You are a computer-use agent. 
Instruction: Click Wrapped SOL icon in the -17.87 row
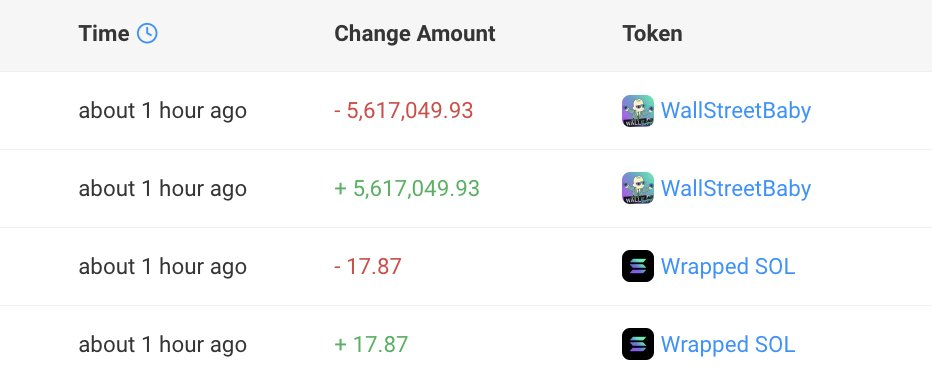tap(638, 266)
